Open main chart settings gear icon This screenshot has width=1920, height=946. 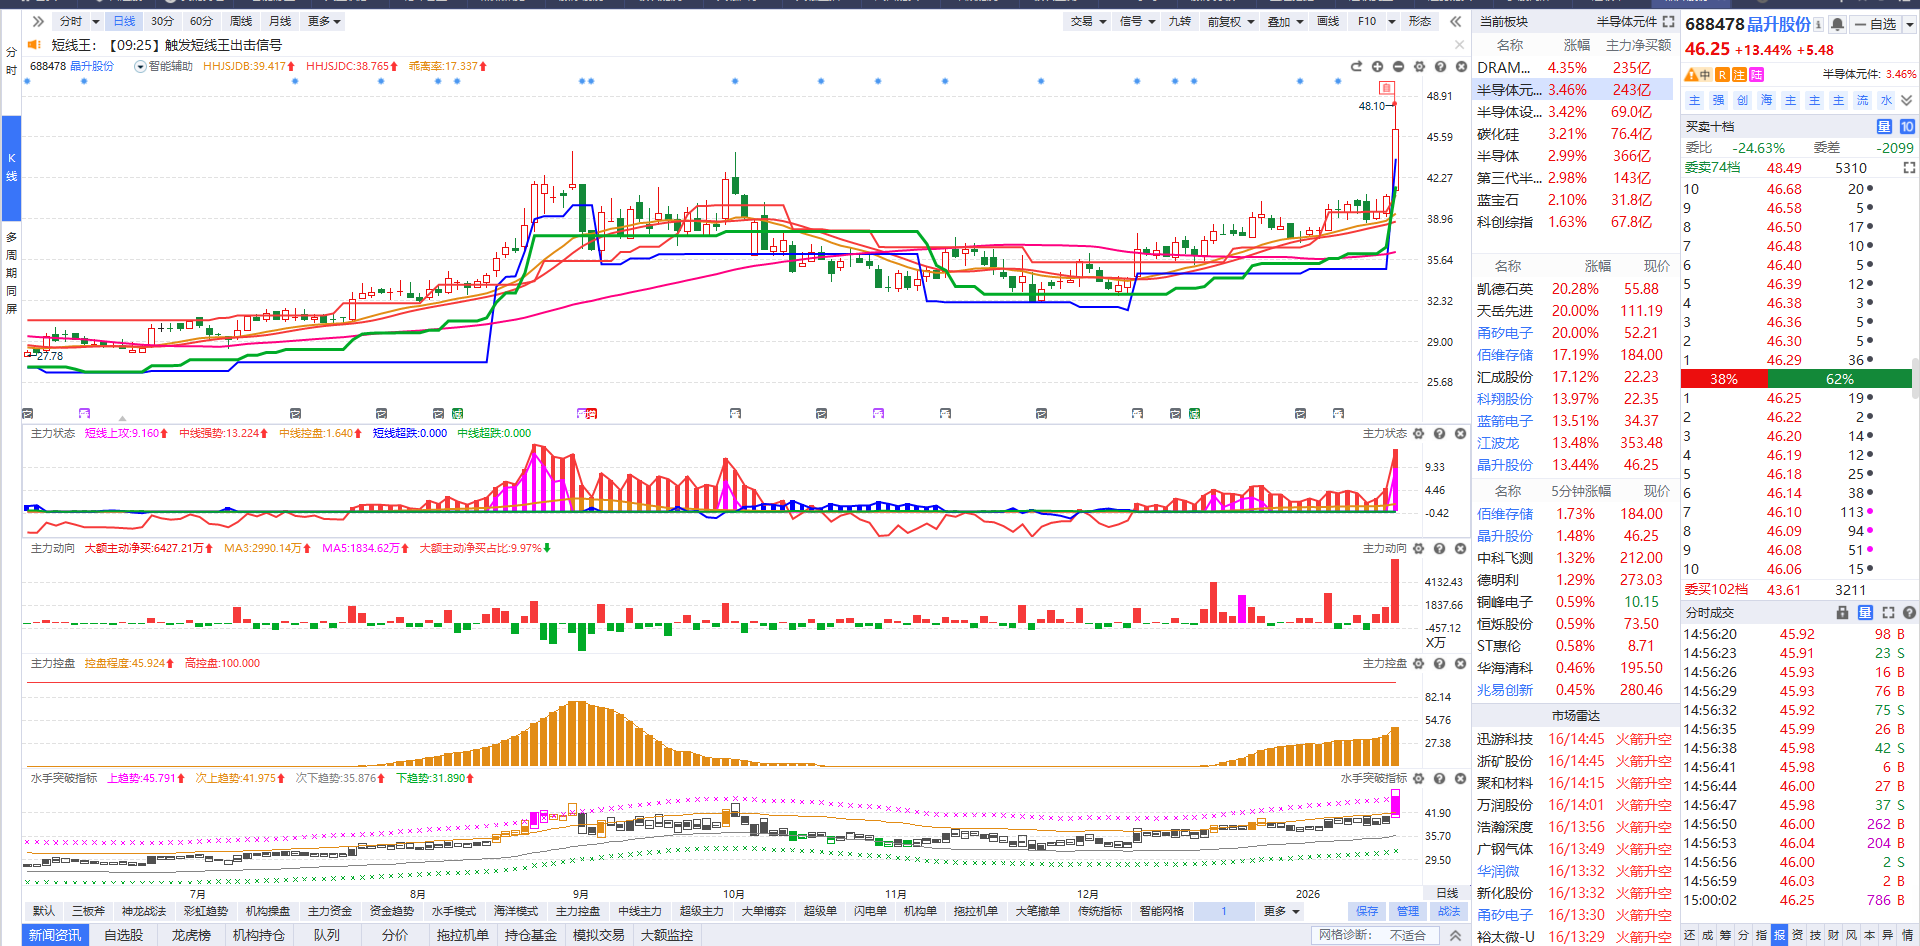pyautogui.click(x=1419, y=67)
